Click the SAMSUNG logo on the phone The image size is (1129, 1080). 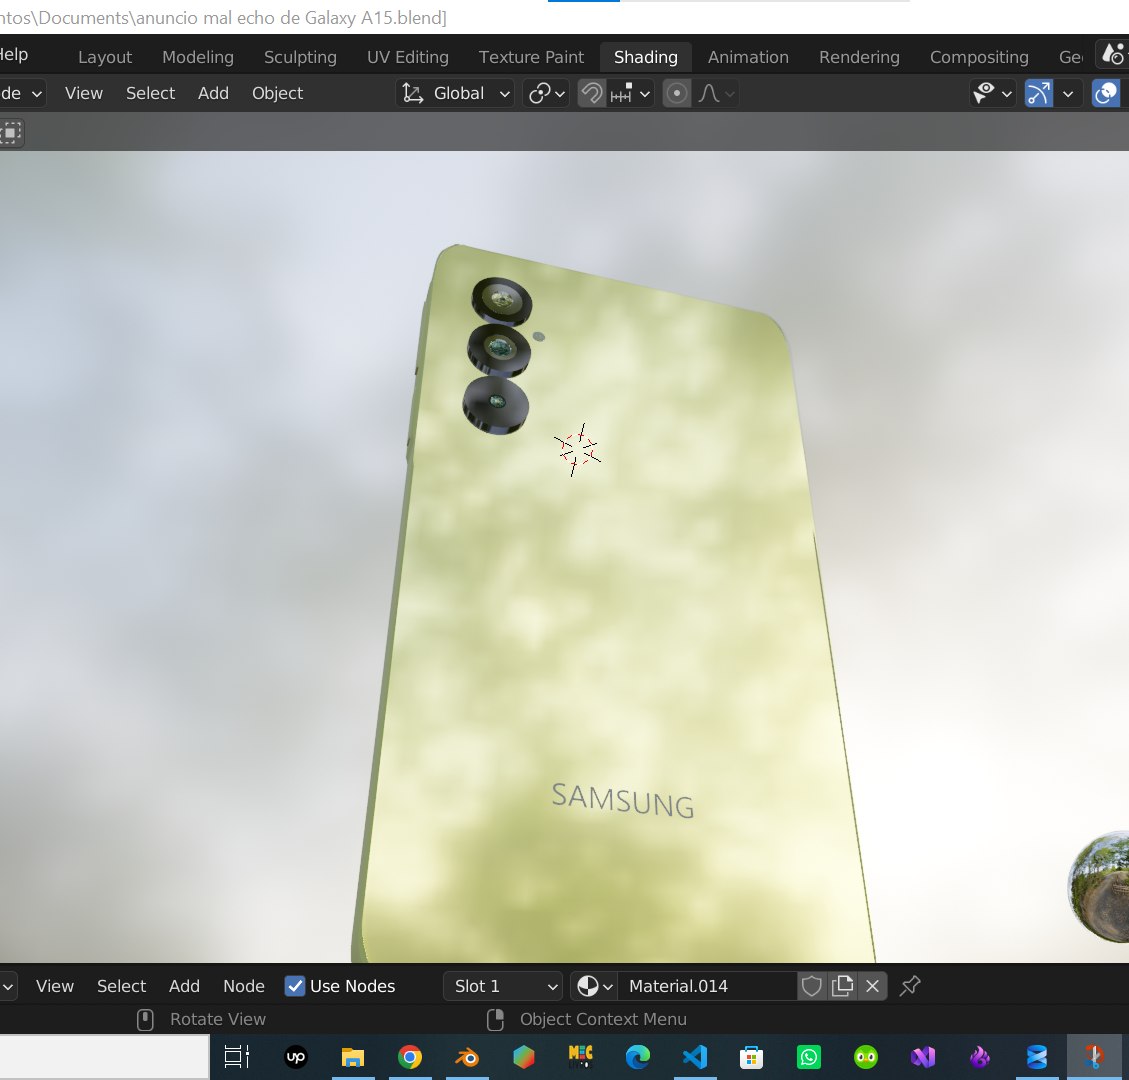[x=623, y=801]
